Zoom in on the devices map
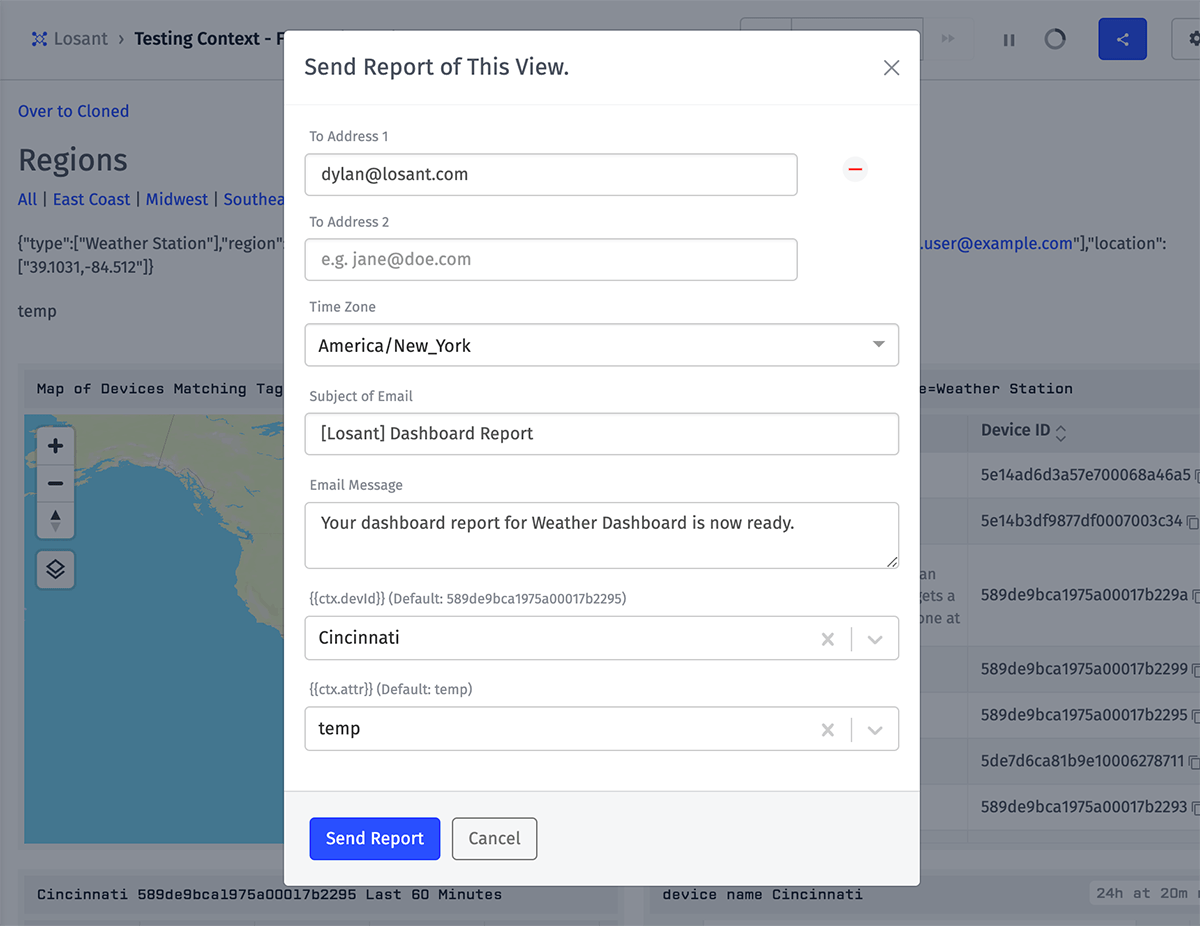The image size is (1200, 926). pos(55,446)
